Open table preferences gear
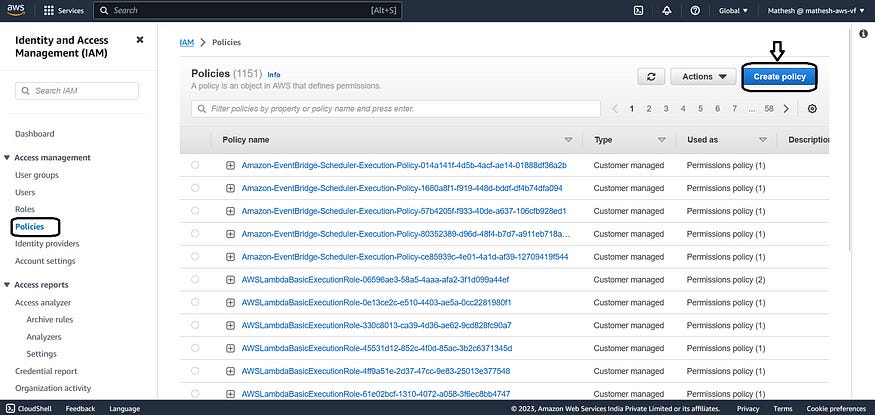The height and width of the screenshot is (415, 875). [812, 109]
